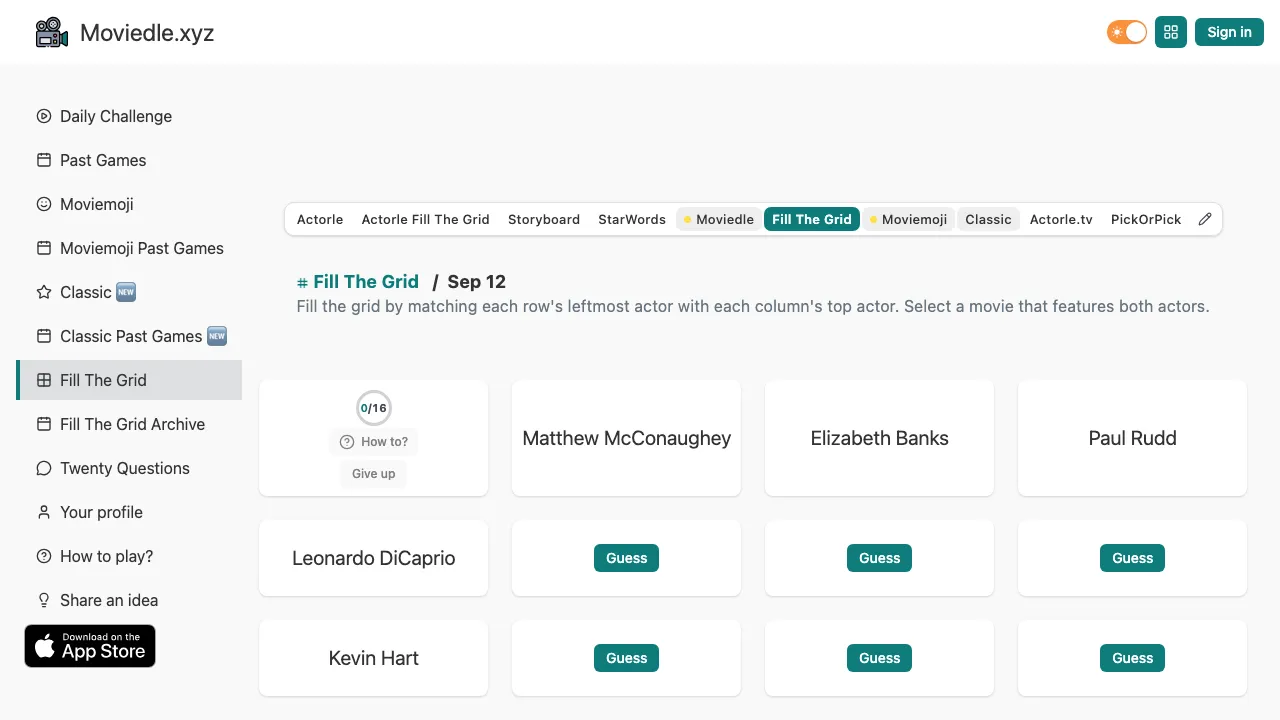The width and height of the screenshot is (1280, 720).
Task: Open Twenty Questions in sidebar
Action: point(129,468)
